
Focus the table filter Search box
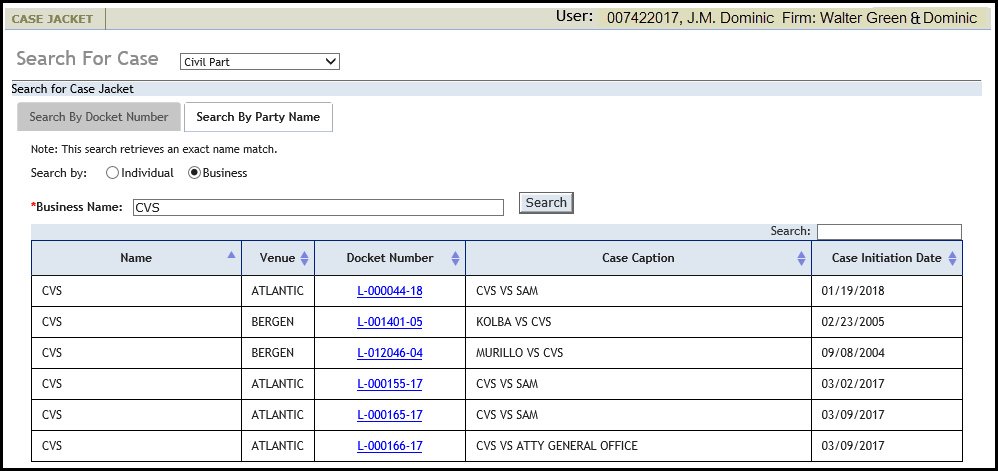[x=888, y=232]
